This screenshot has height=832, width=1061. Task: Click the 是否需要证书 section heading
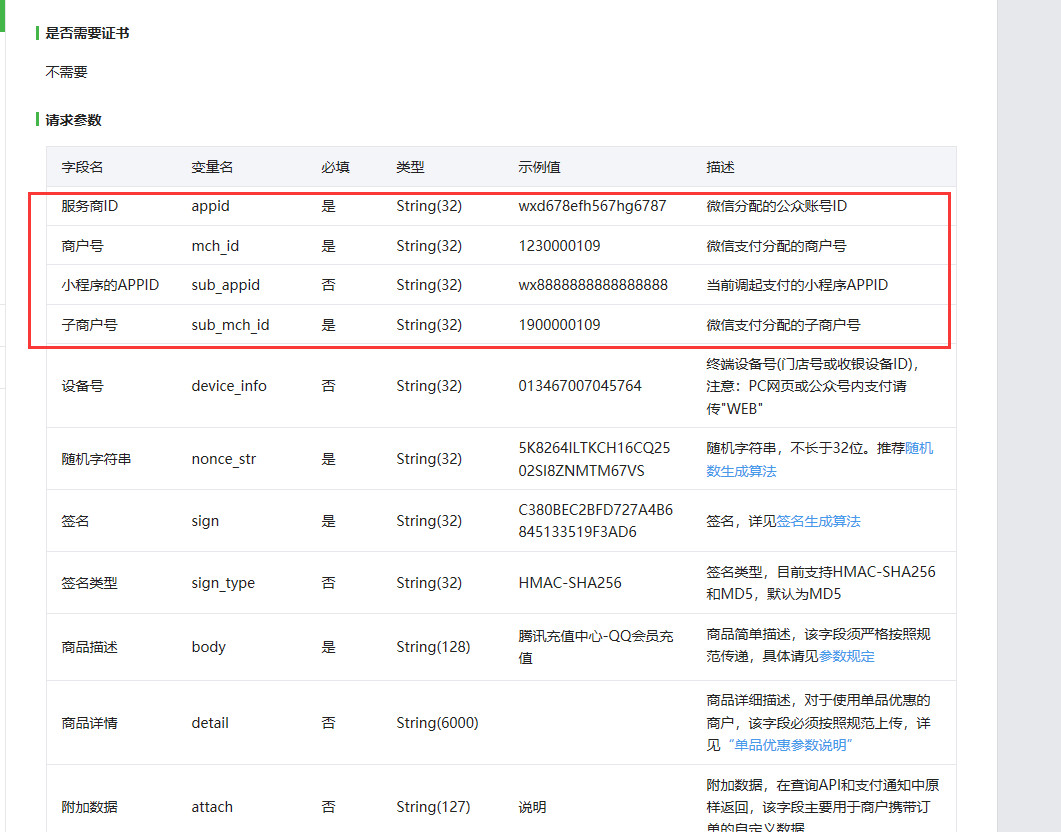87,33
